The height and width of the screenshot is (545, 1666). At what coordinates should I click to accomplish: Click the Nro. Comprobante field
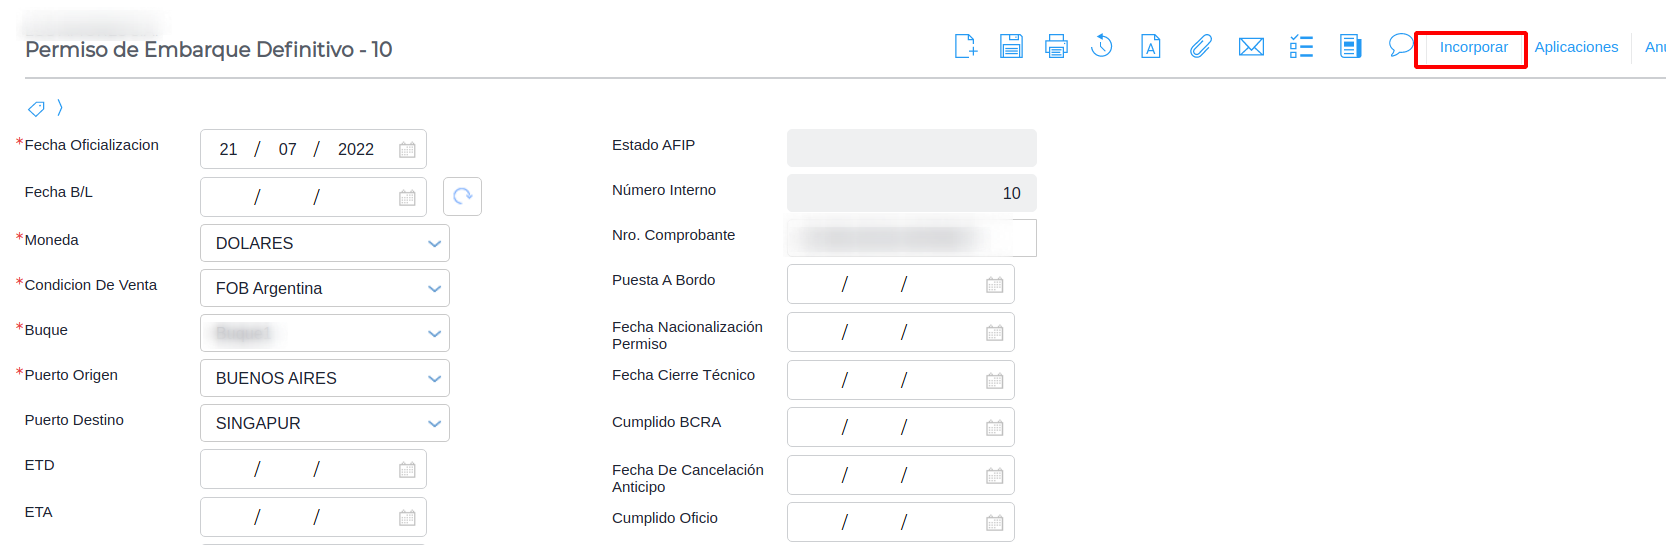[910, 238]
